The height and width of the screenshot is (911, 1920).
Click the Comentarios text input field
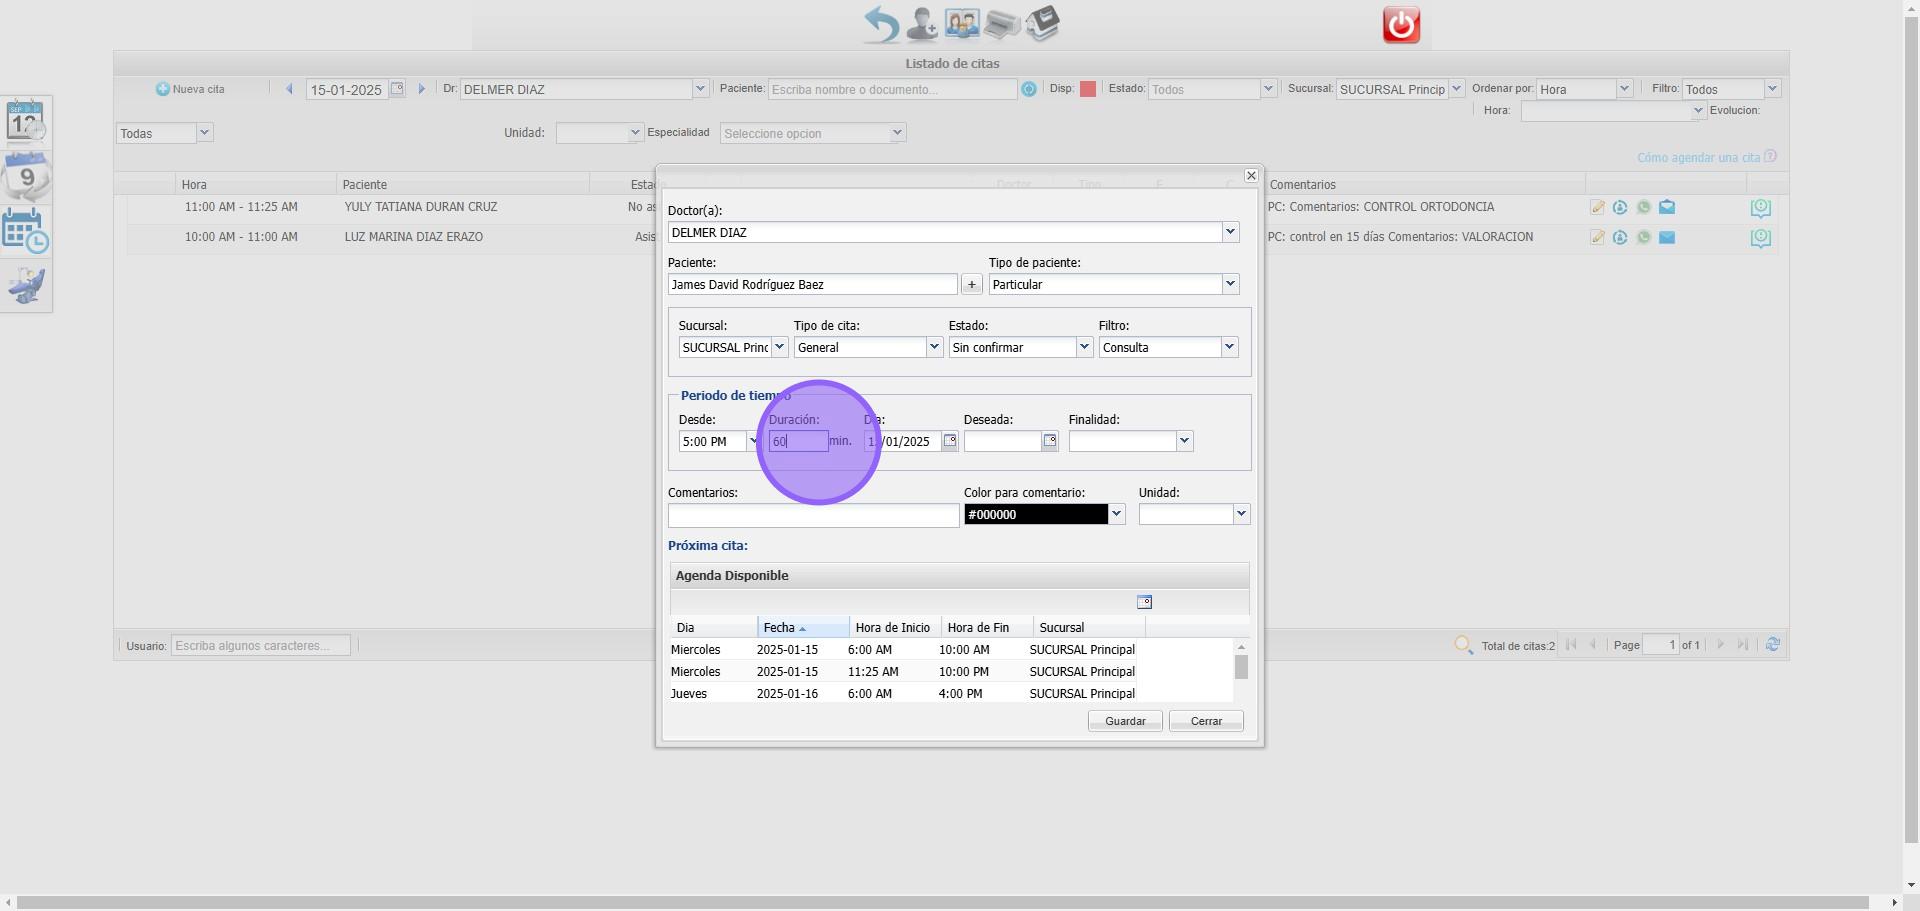813,516
